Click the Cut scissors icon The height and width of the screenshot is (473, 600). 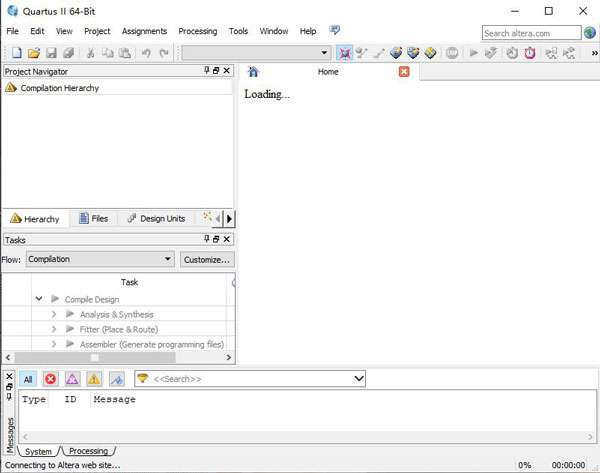coord(91,52)
